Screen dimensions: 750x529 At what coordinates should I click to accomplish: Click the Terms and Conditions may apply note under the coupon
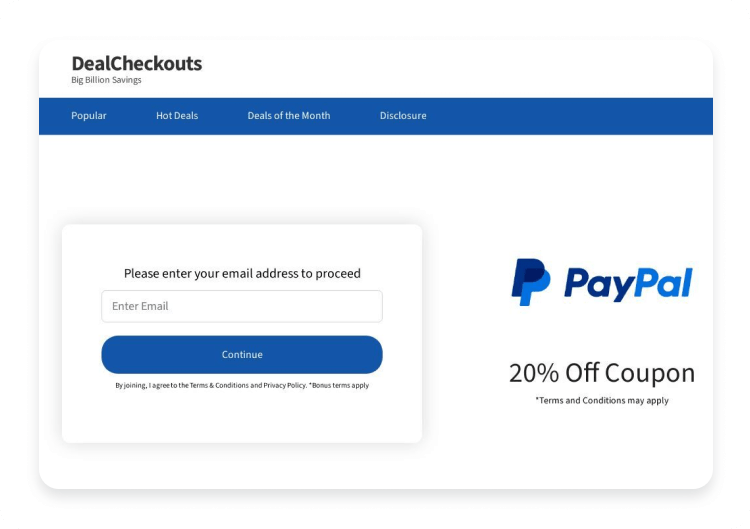(x=602, y=400)
